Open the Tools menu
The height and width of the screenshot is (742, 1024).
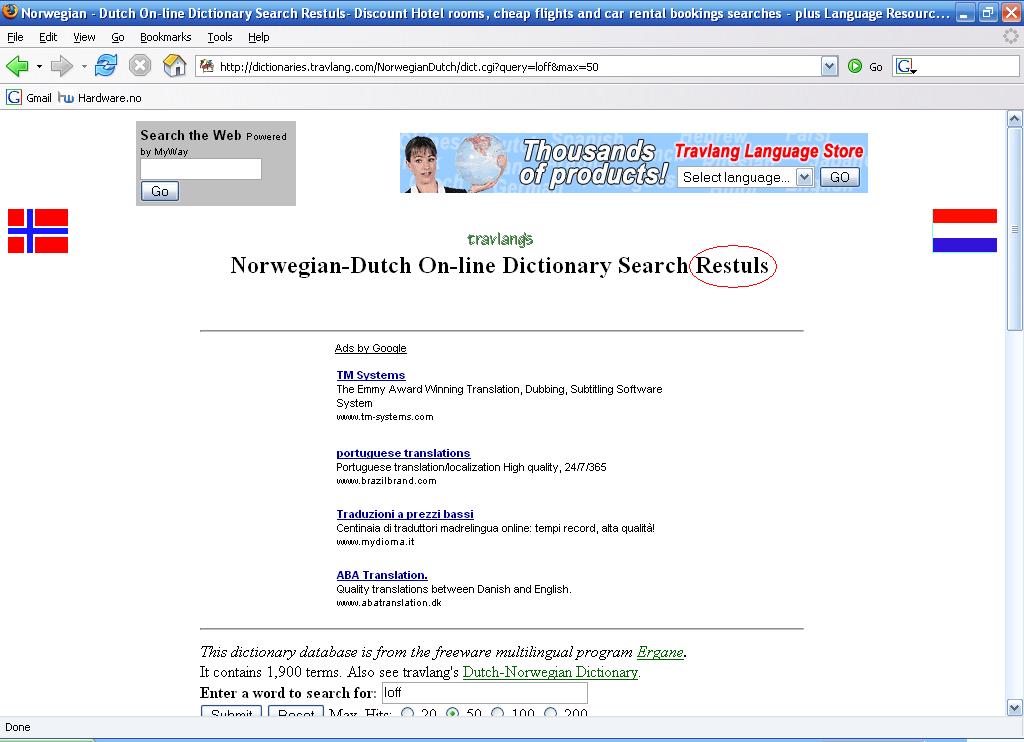pos(220,37)
